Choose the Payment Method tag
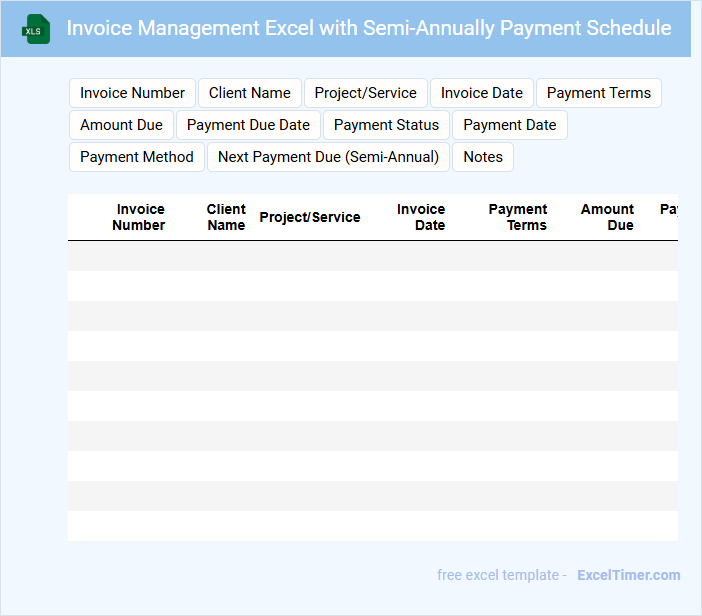Viewport: 702px width, 616px height. 137,157
